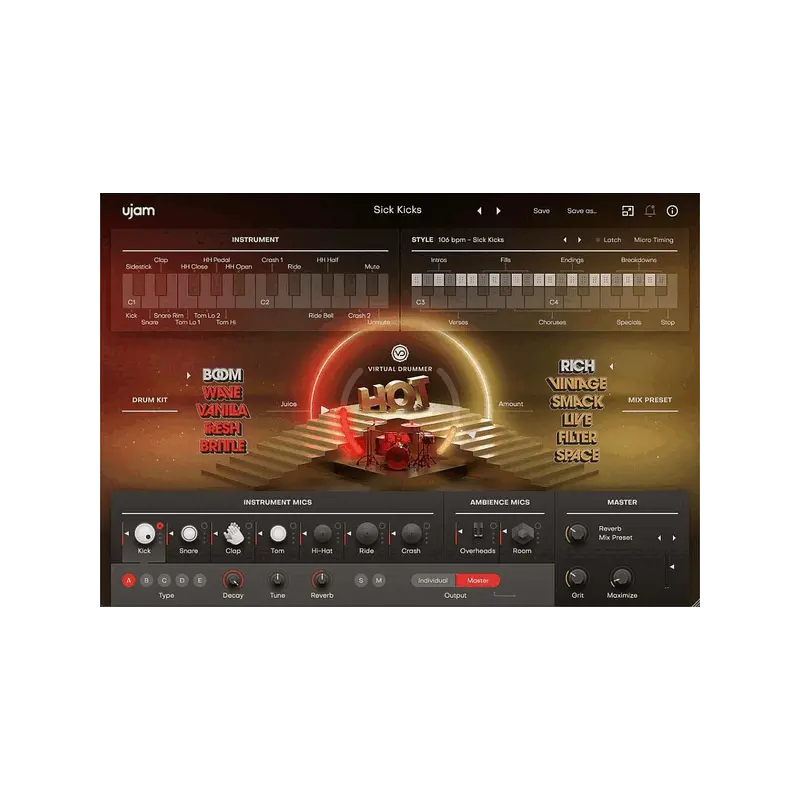800x800 pixels.
Task: Toggle the Solo S button
Action: coord(361,580)
